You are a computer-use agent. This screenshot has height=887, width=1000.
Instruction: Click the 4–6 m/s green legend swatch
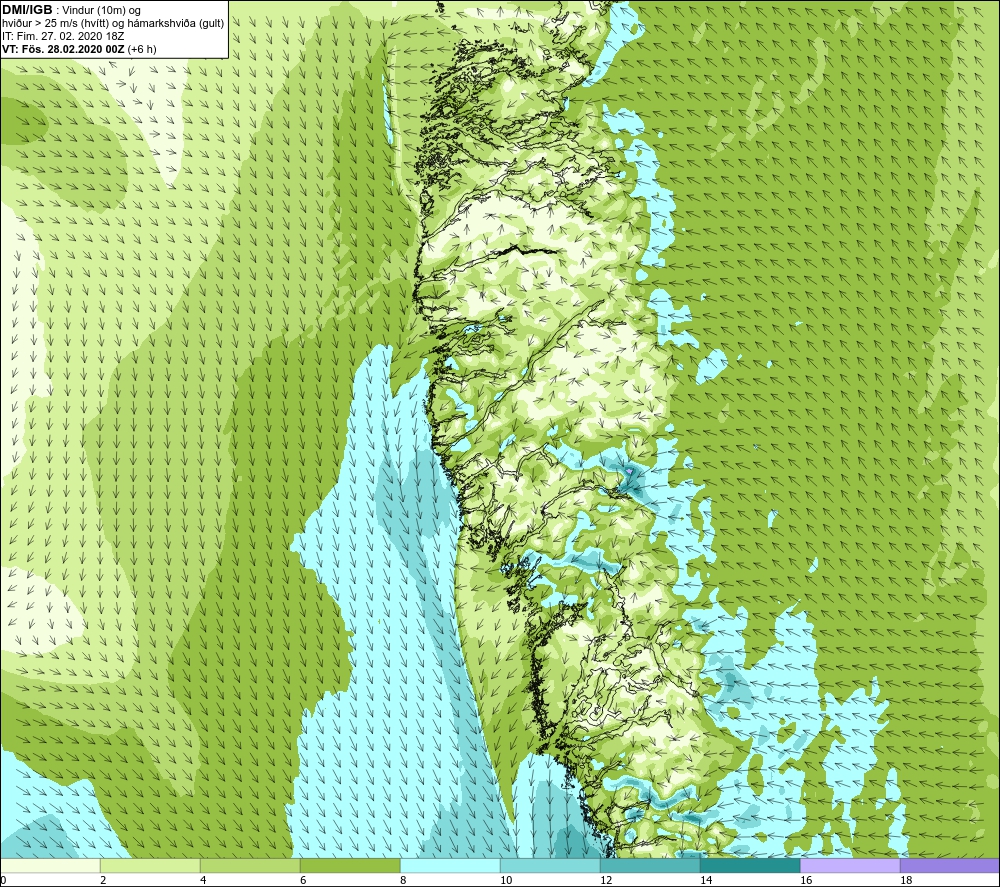(250, 865)
